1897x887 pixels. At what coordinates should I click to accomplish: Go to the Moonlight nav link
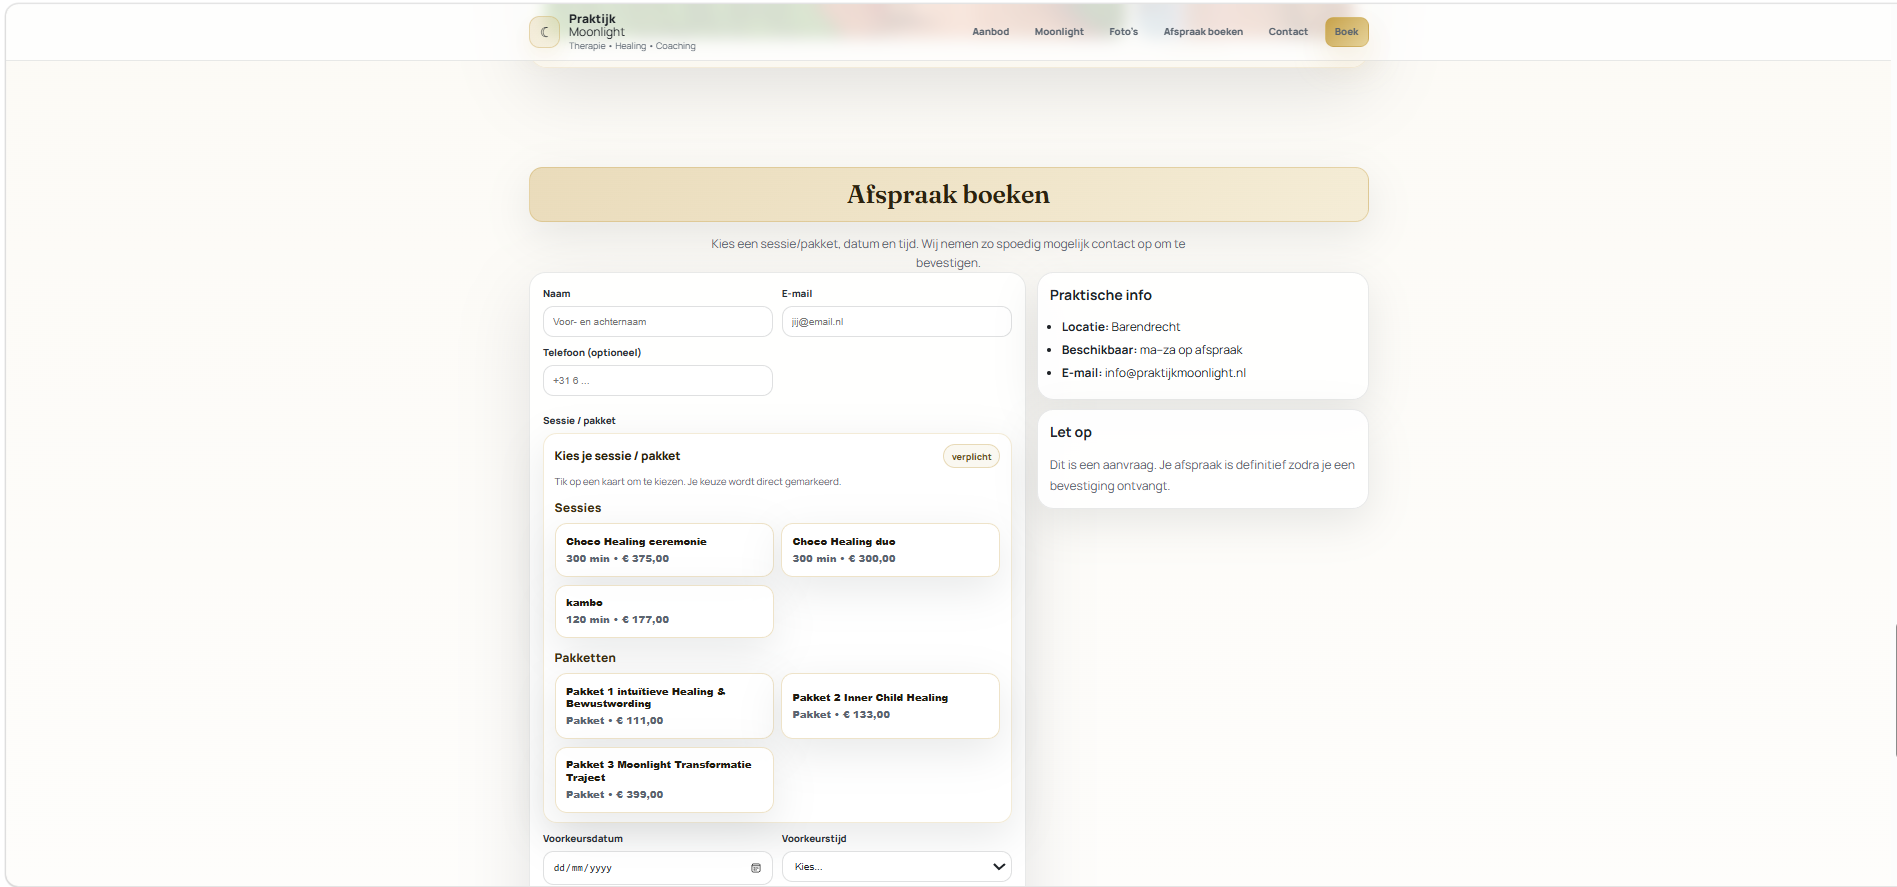pos(1059,32)
